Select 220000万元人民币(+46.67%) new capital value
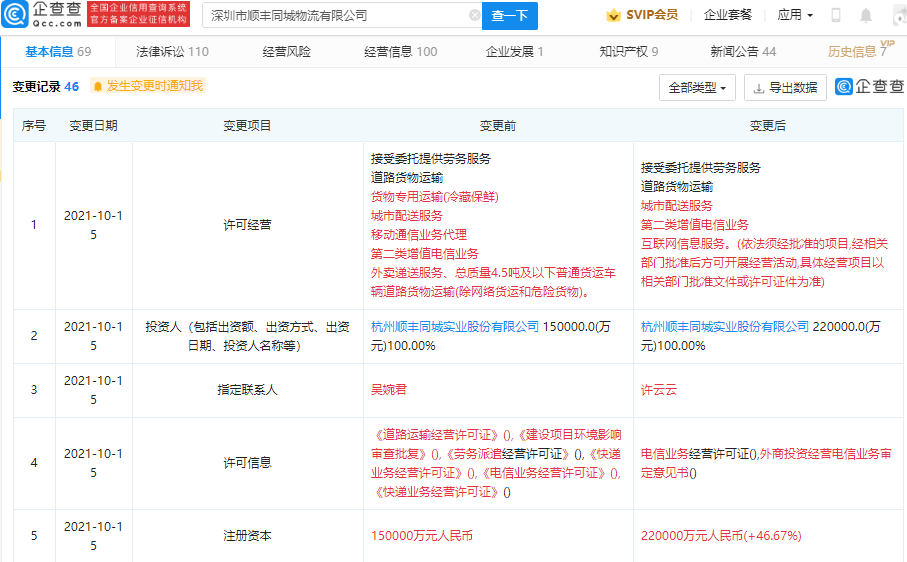The height and width of the screenshot is (562, 907). [x=721, y=536]
